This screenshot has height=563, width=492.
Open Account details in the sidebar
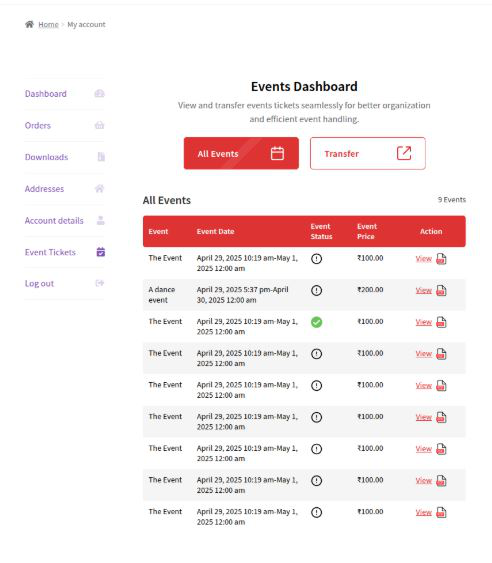point(54,220)
